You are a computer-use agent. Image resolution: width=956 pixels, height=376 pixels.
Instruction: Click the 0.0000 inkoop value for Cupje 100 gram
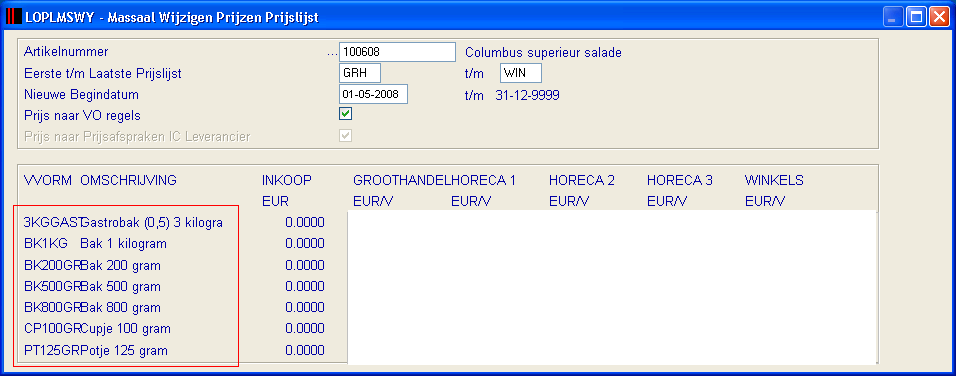click(x=305, y=329)
